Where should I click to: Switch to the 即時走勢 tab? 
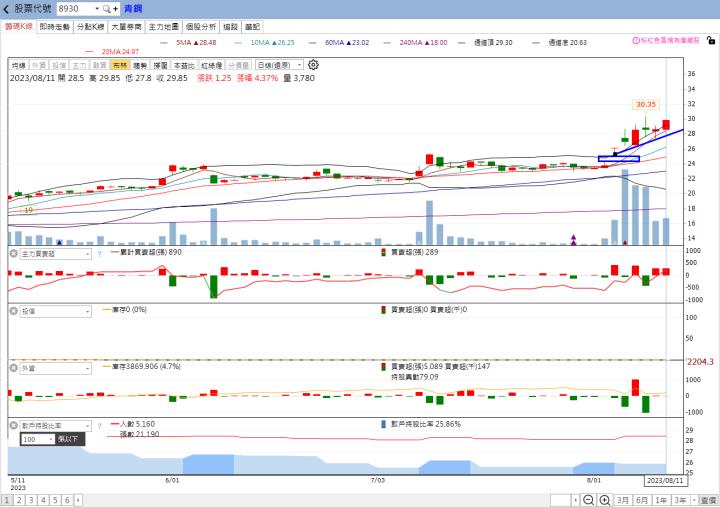click(x=54, y=27)
